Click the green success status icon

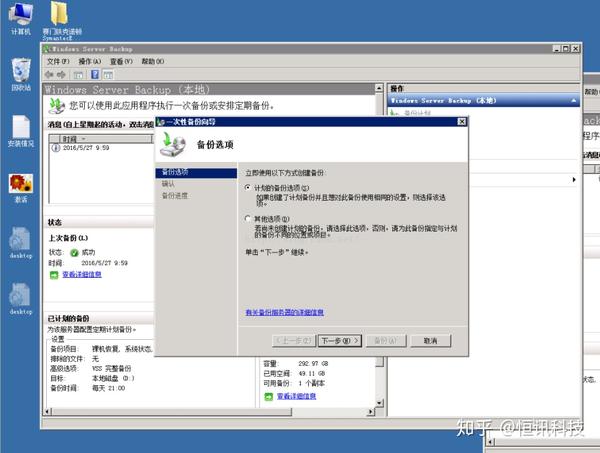74,253
